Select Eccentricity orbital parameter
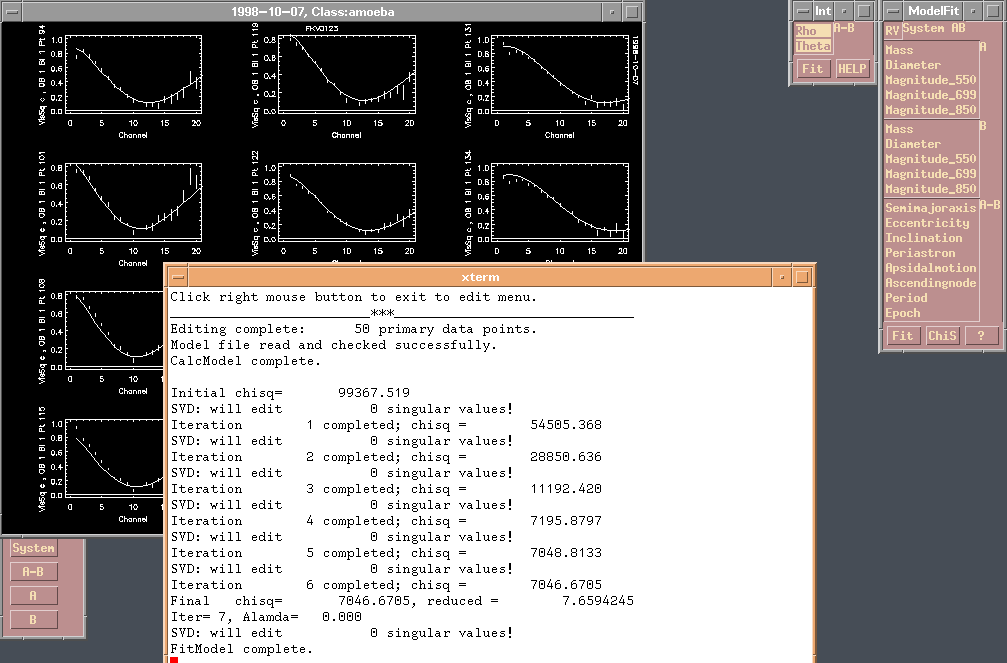The image size is (1007, 663). (927, 223)
